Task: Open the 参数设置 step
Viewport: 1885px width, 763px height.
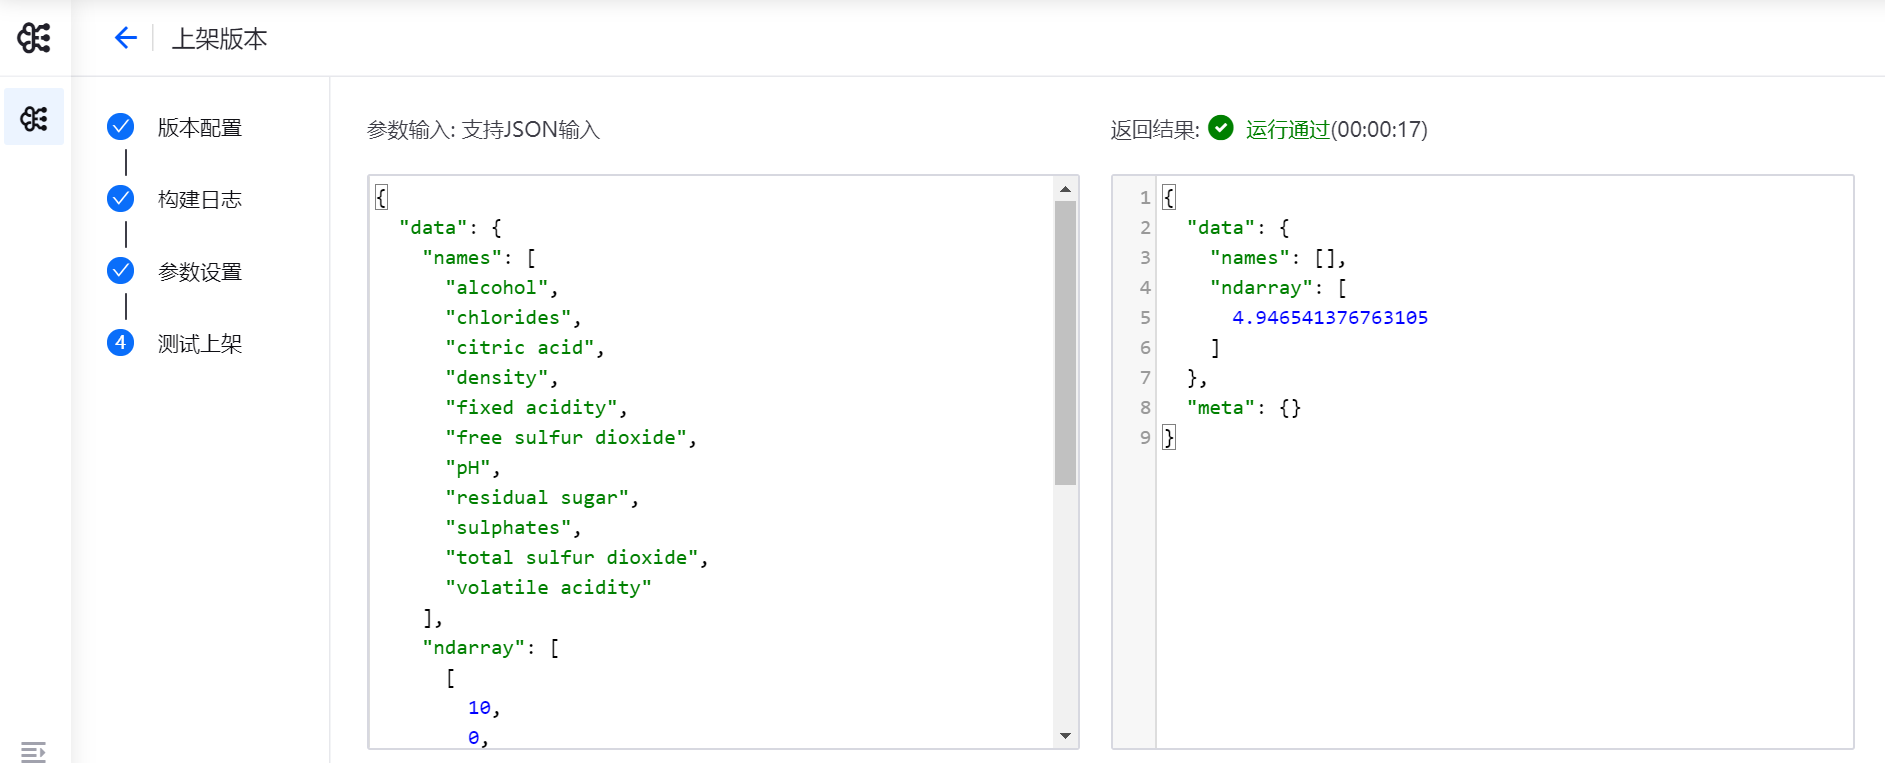Action: tap(200, 272)
